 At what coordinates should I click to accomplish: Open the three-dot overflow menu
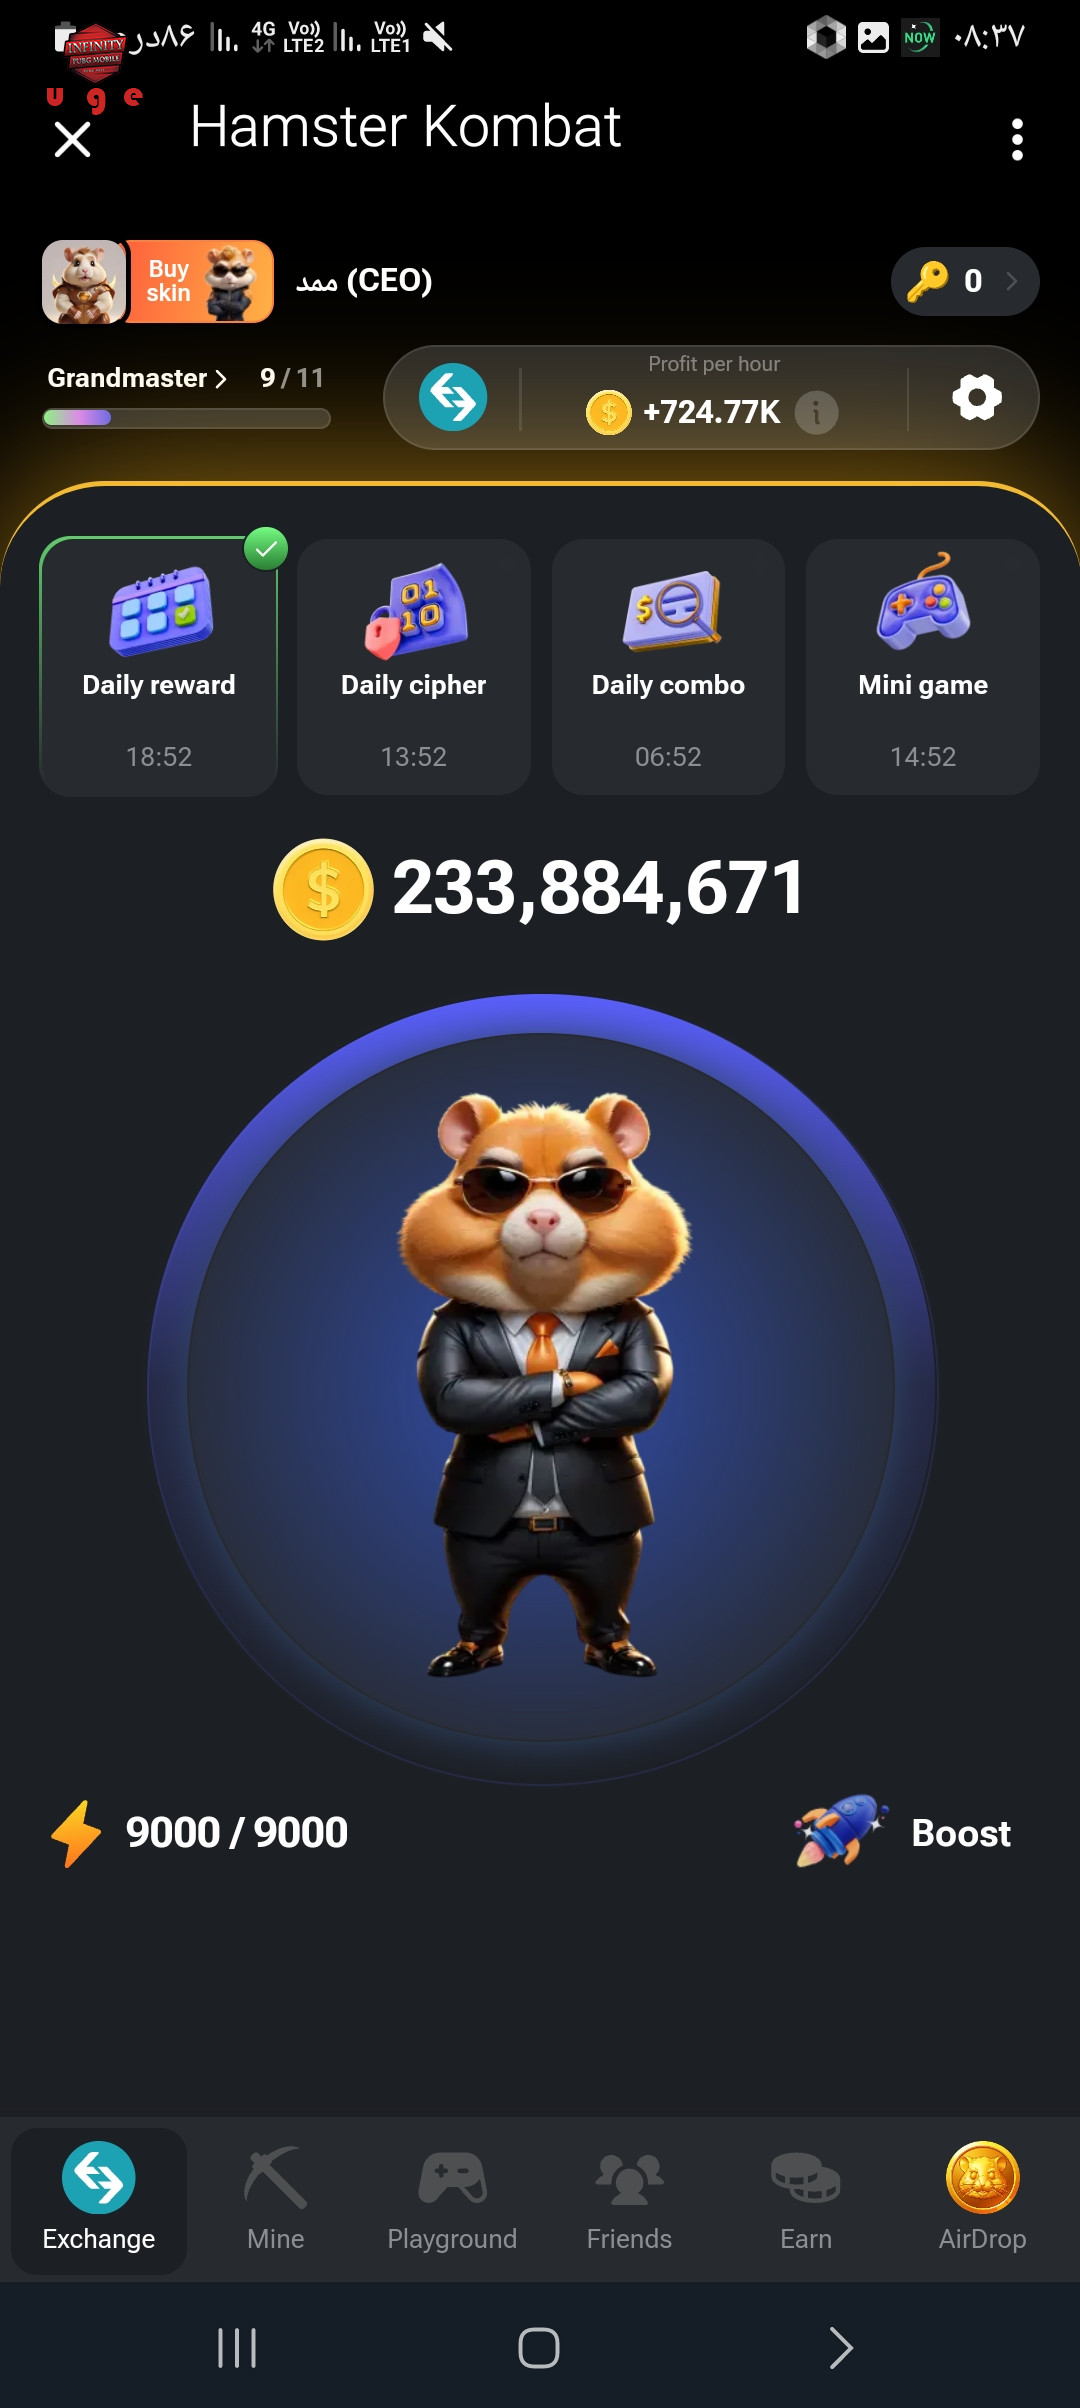tap(1017, 139)
